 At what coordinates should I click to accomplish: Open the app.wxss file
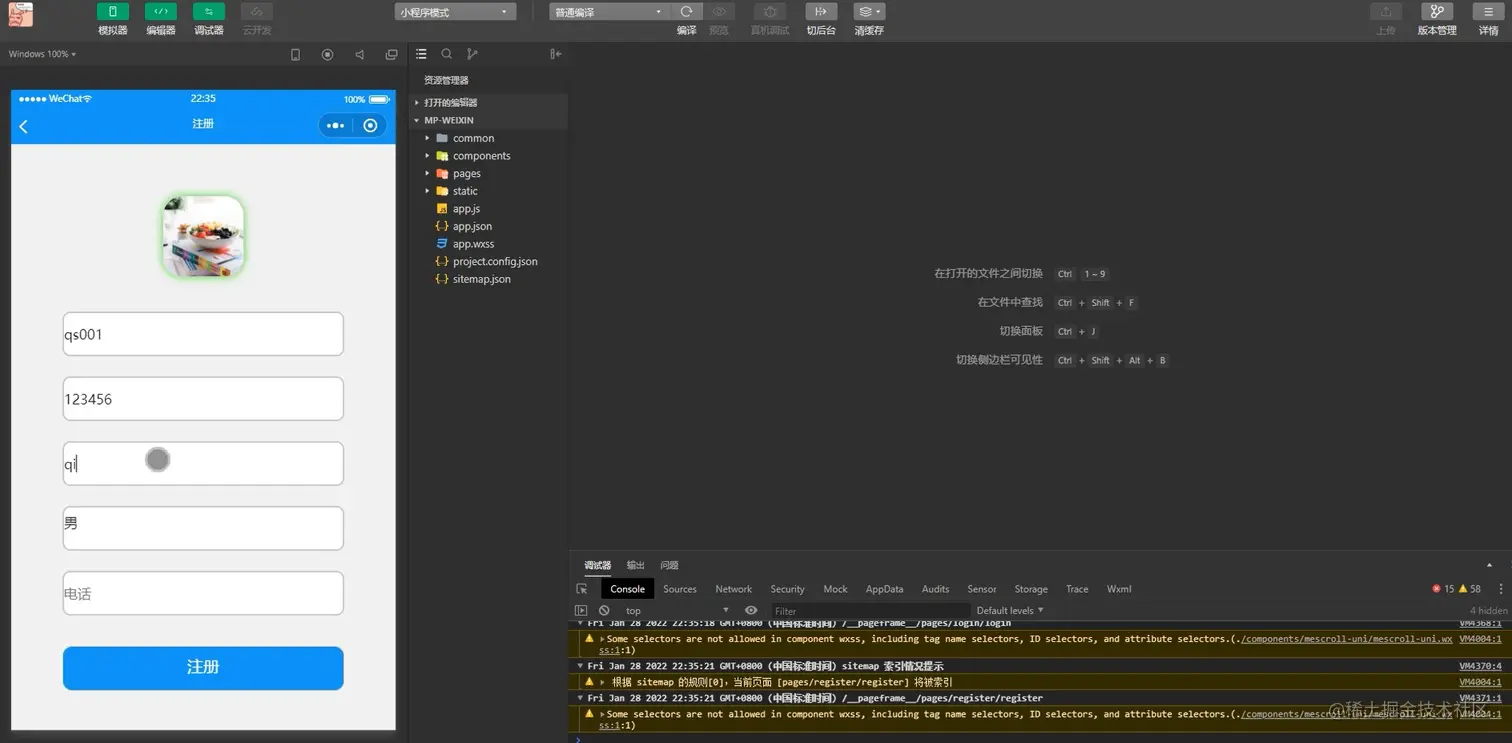click(x=488, y=244)
